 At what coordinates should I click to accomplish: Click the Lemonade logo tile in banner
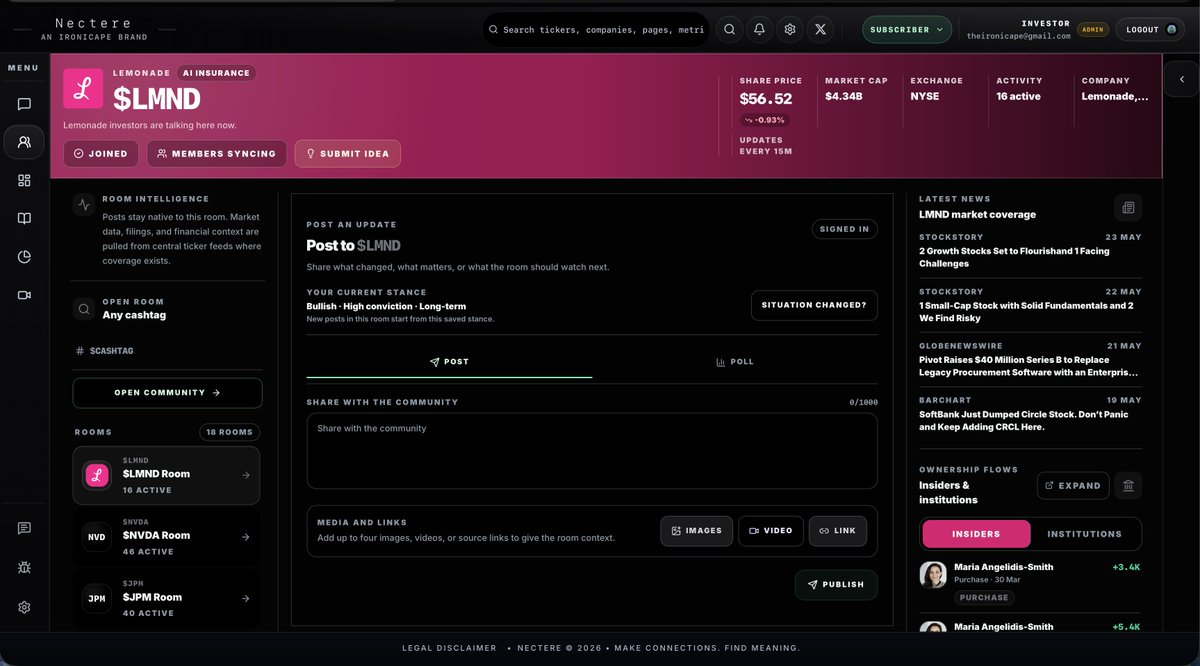point(83,88)
